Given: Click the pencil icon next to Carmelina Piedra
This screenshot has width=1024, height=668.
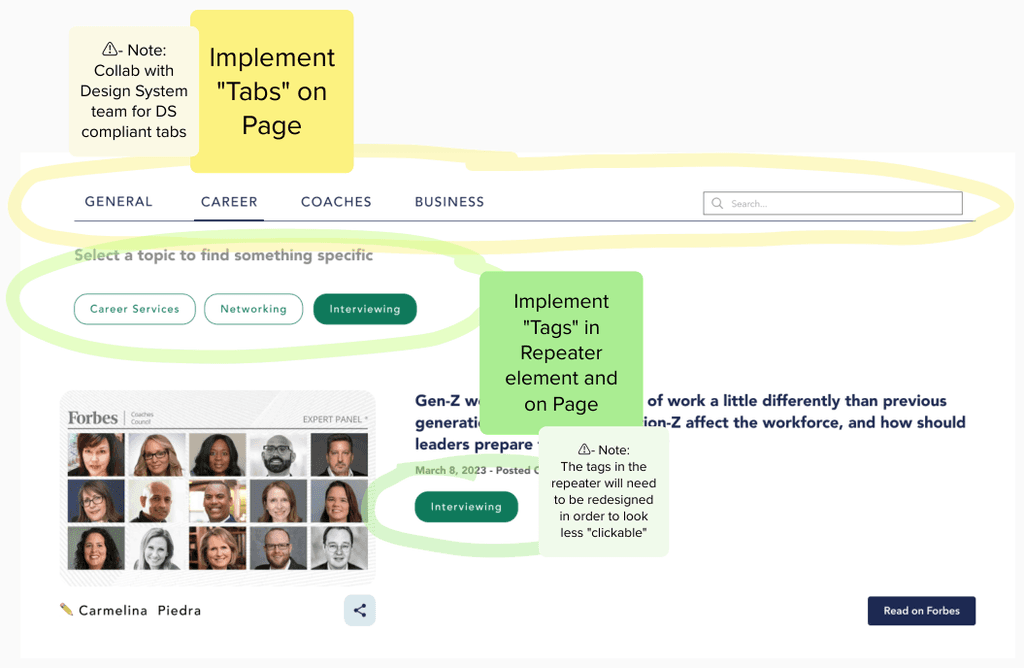Looking at the screenshot, I should [x=65, y=610].
